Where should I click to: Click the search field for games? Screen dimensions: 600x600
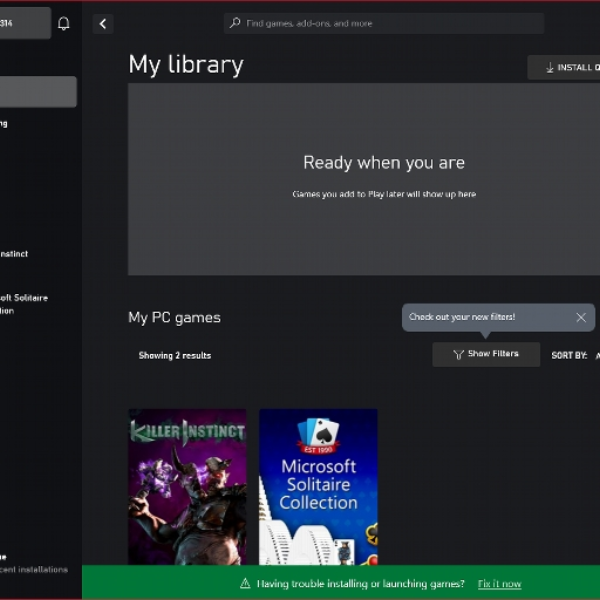point(384,23)
